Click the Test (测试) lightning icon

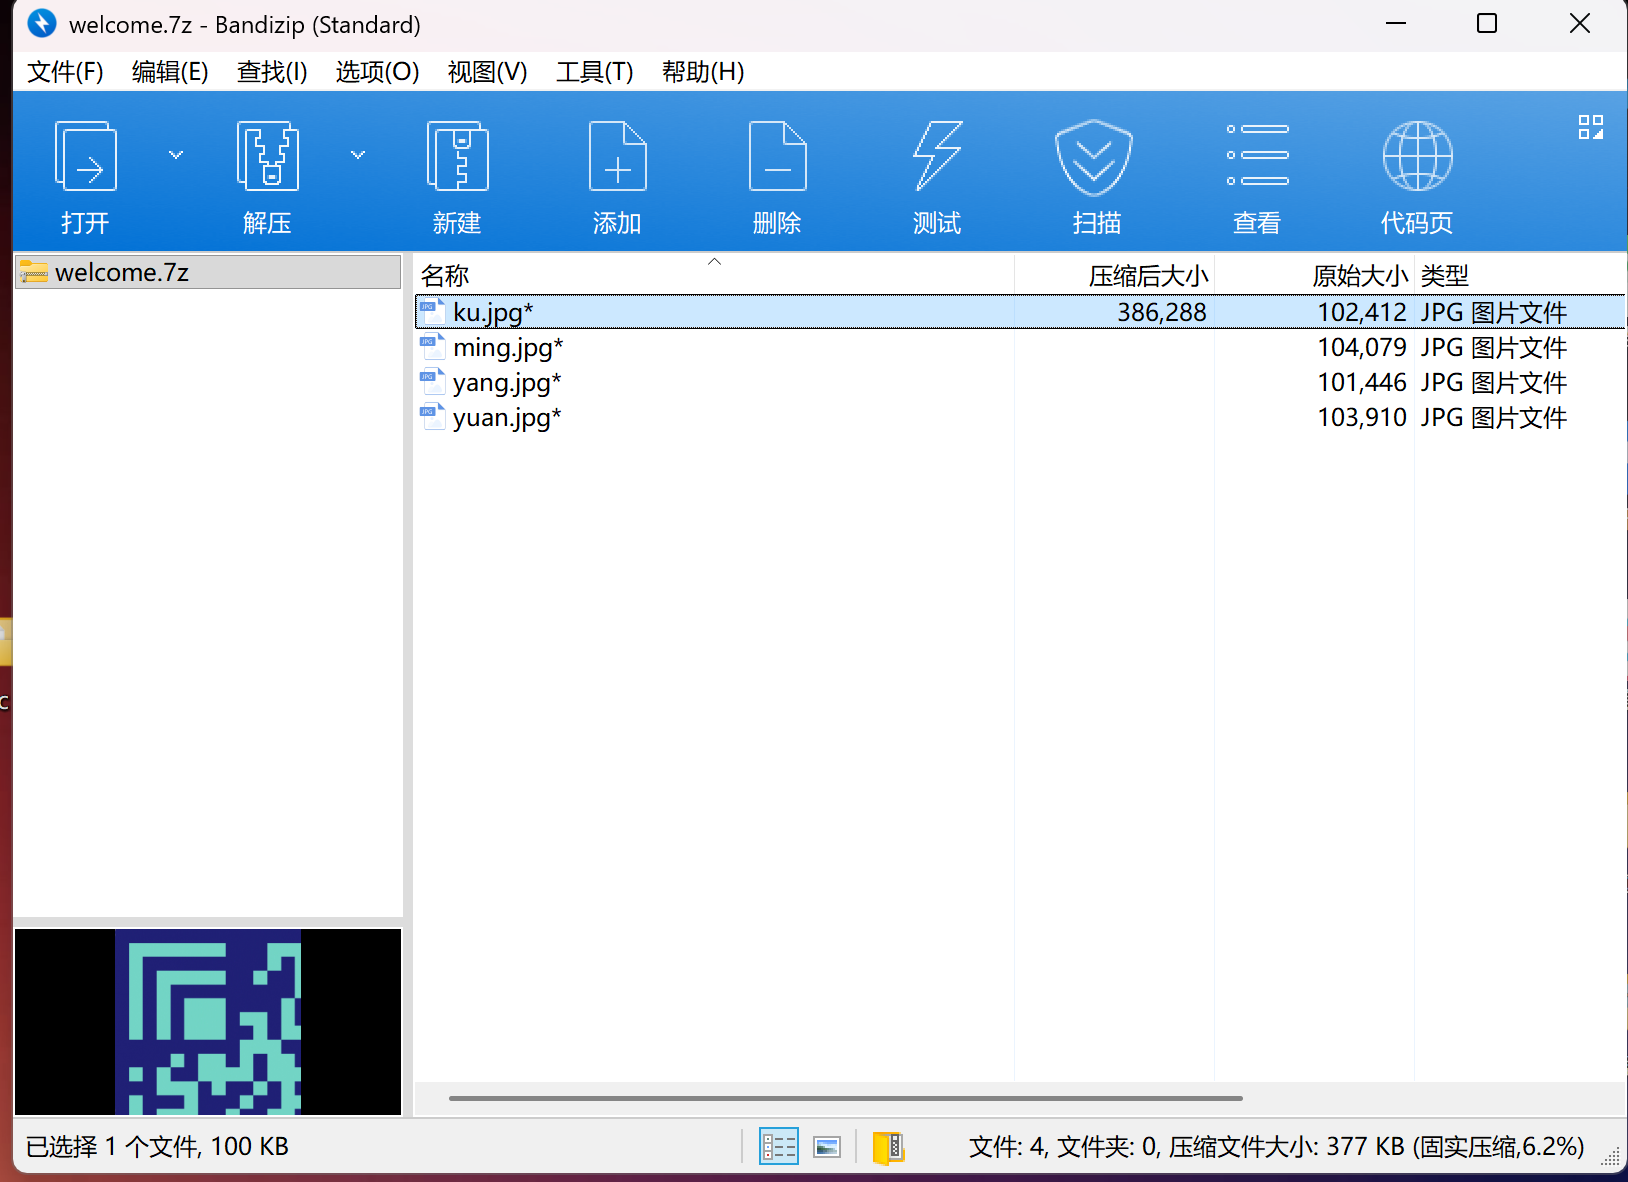[937, 156]
